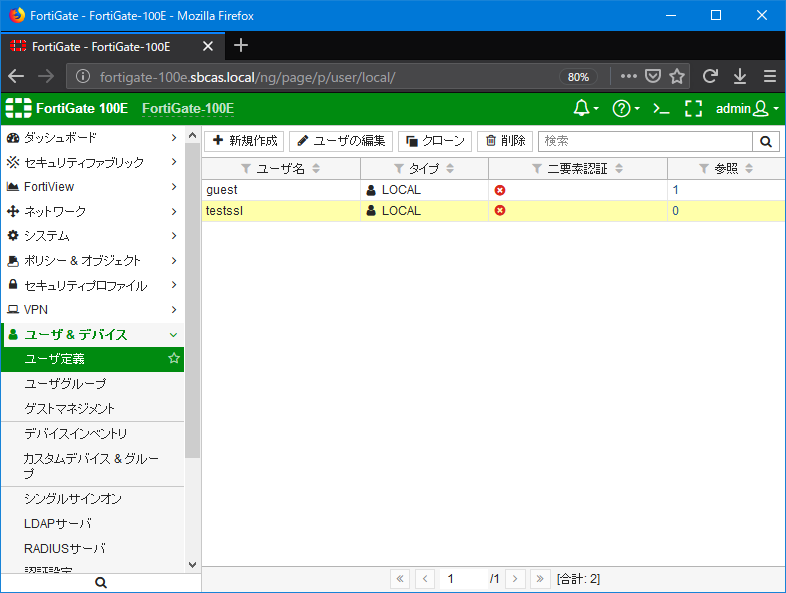Open a new browser tab

click(x=241, y=46)
